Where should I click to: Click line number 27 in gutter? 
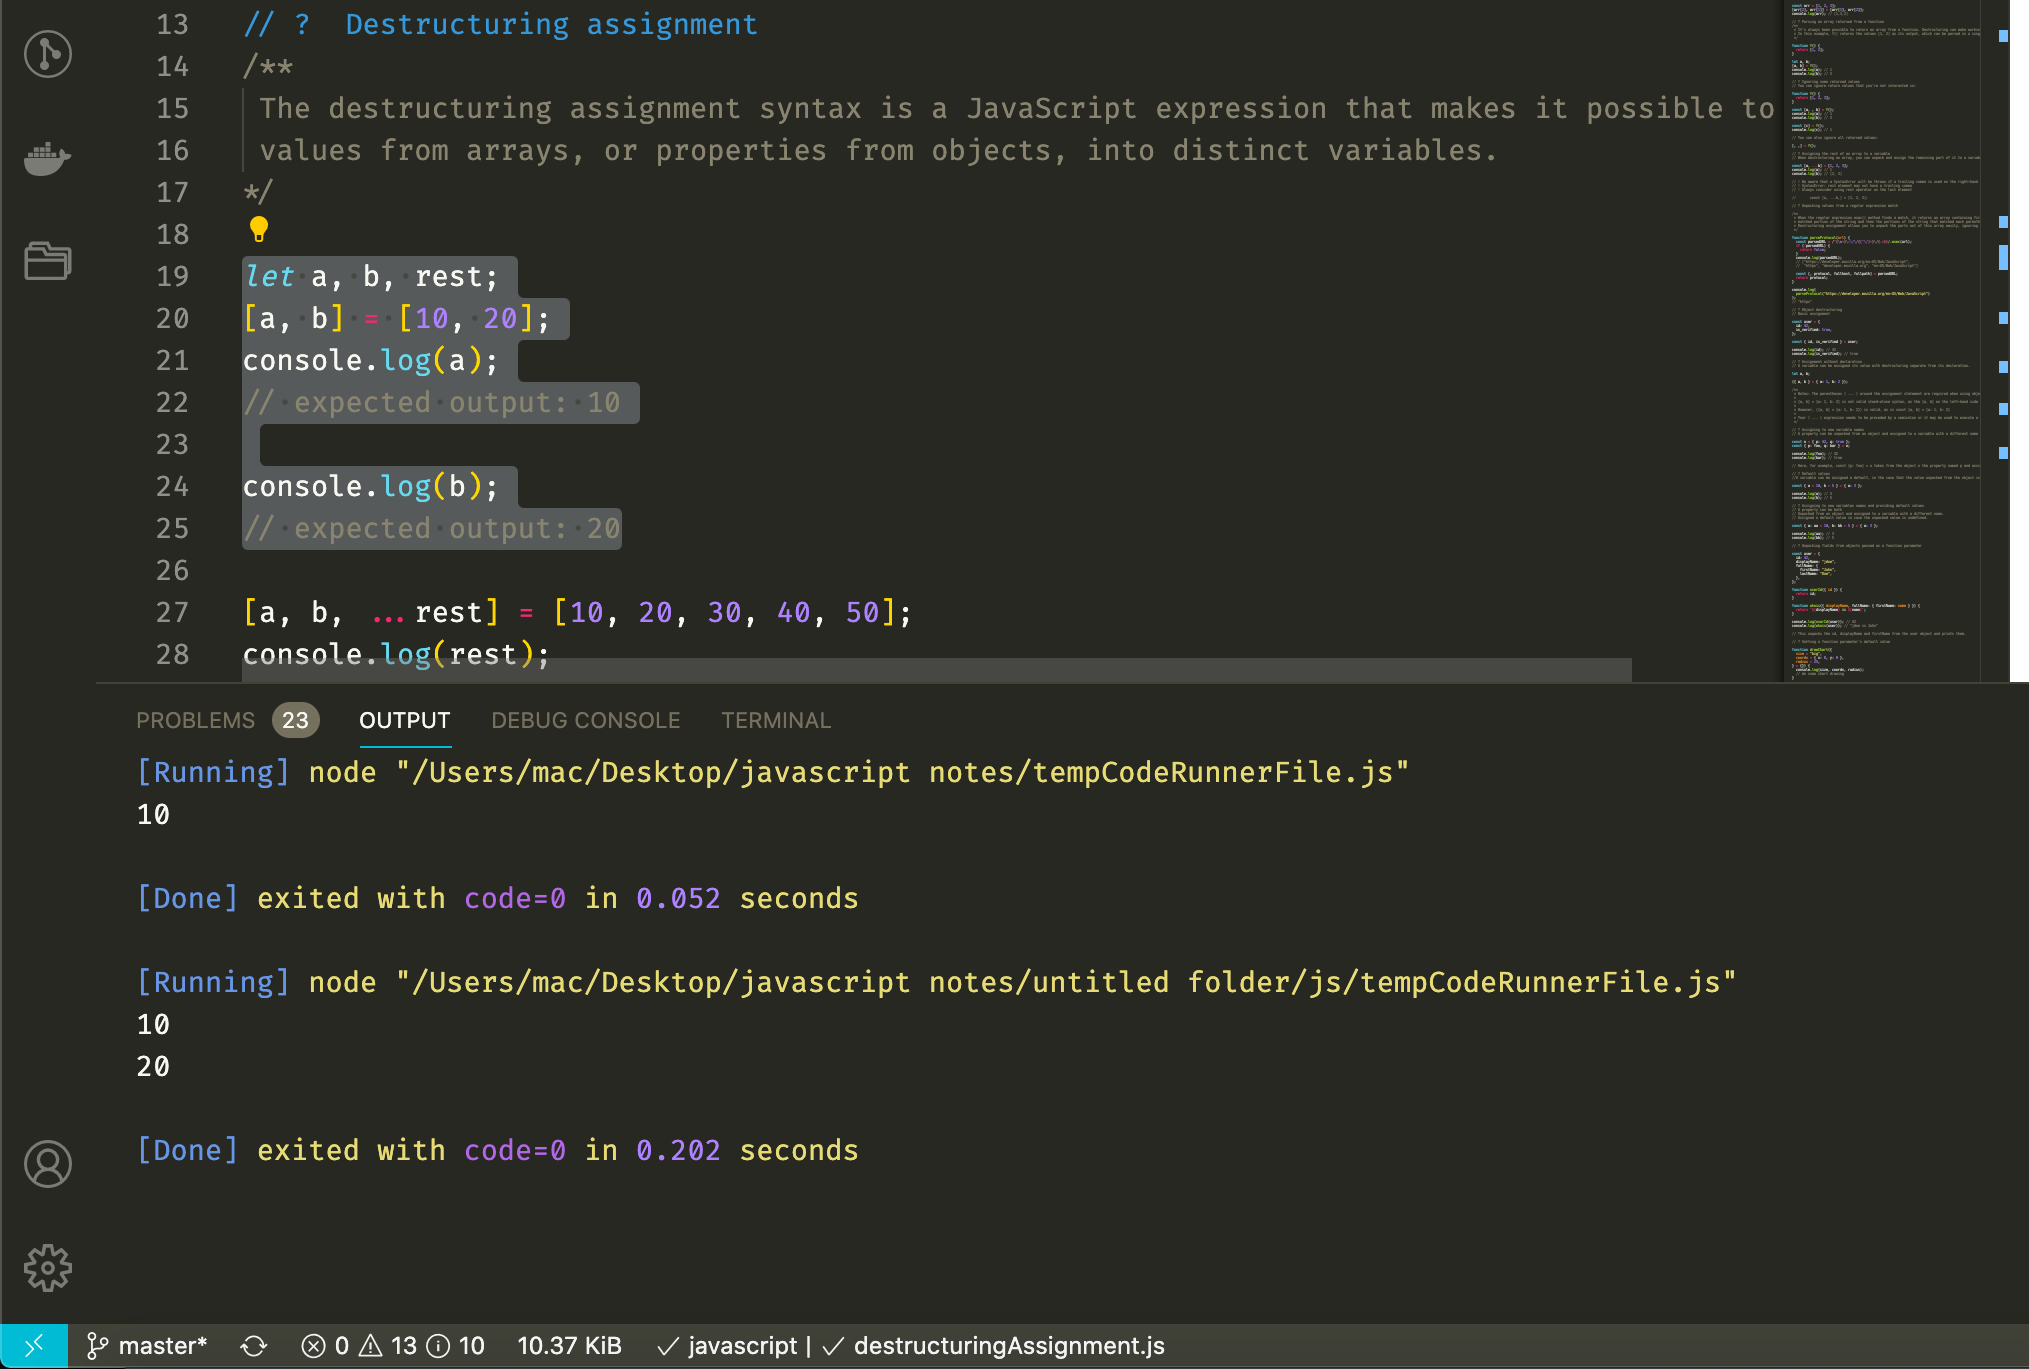click(x=172, y=612)
